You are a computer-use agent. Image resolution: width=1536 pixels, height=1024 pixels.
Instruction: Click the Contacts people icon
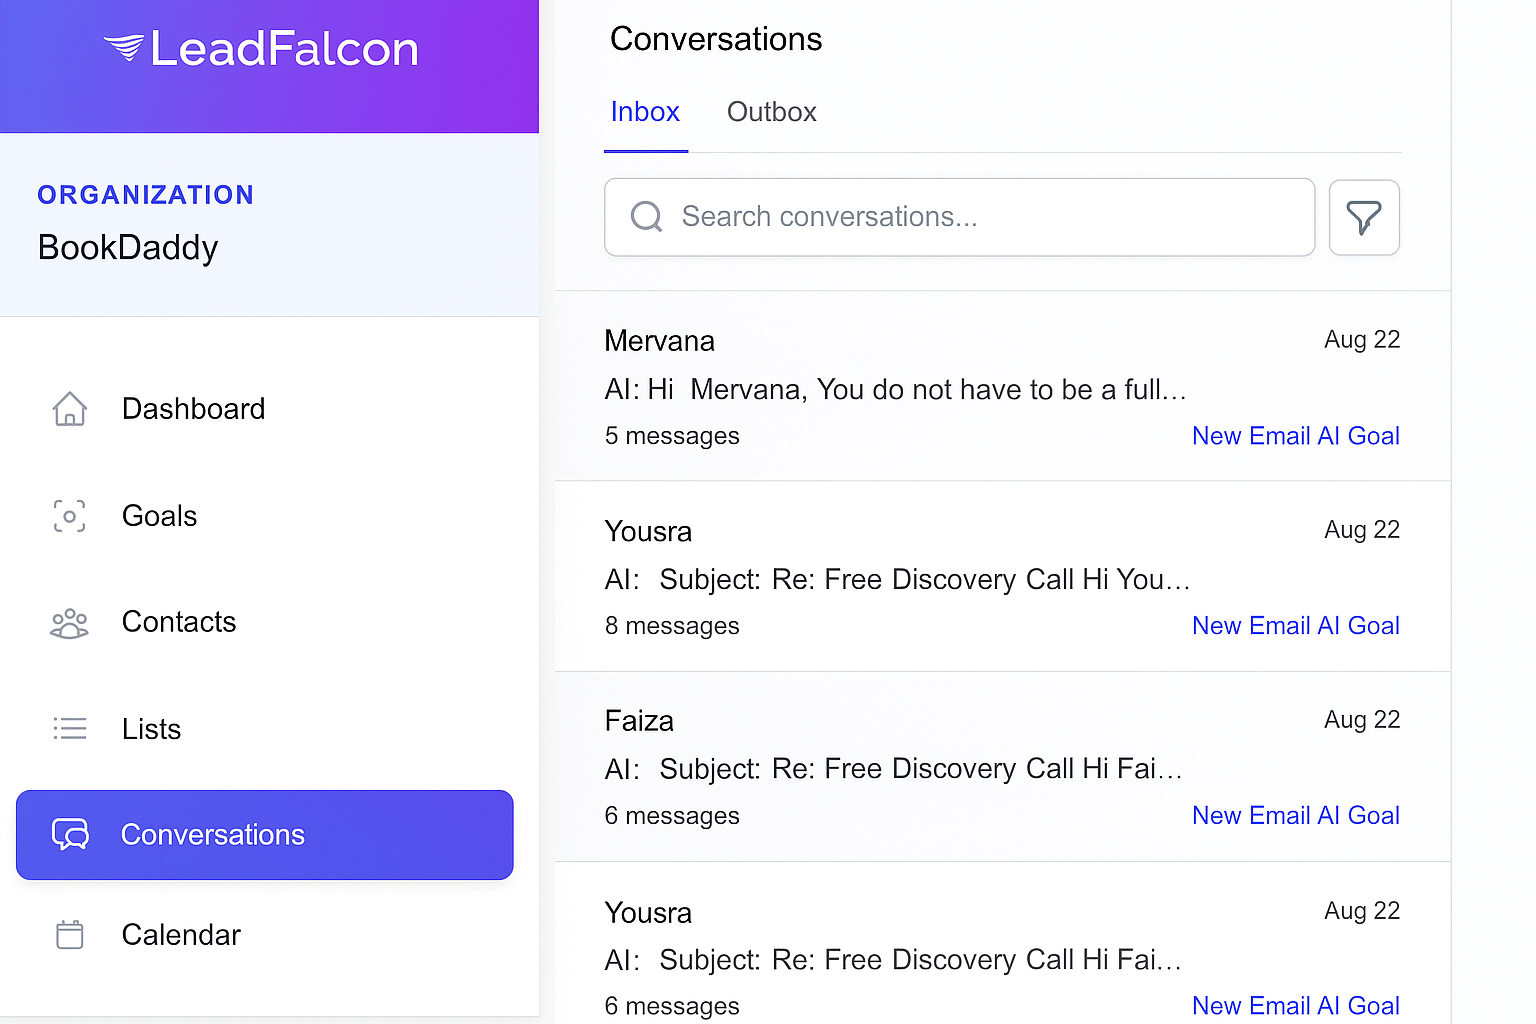(69, 623)
